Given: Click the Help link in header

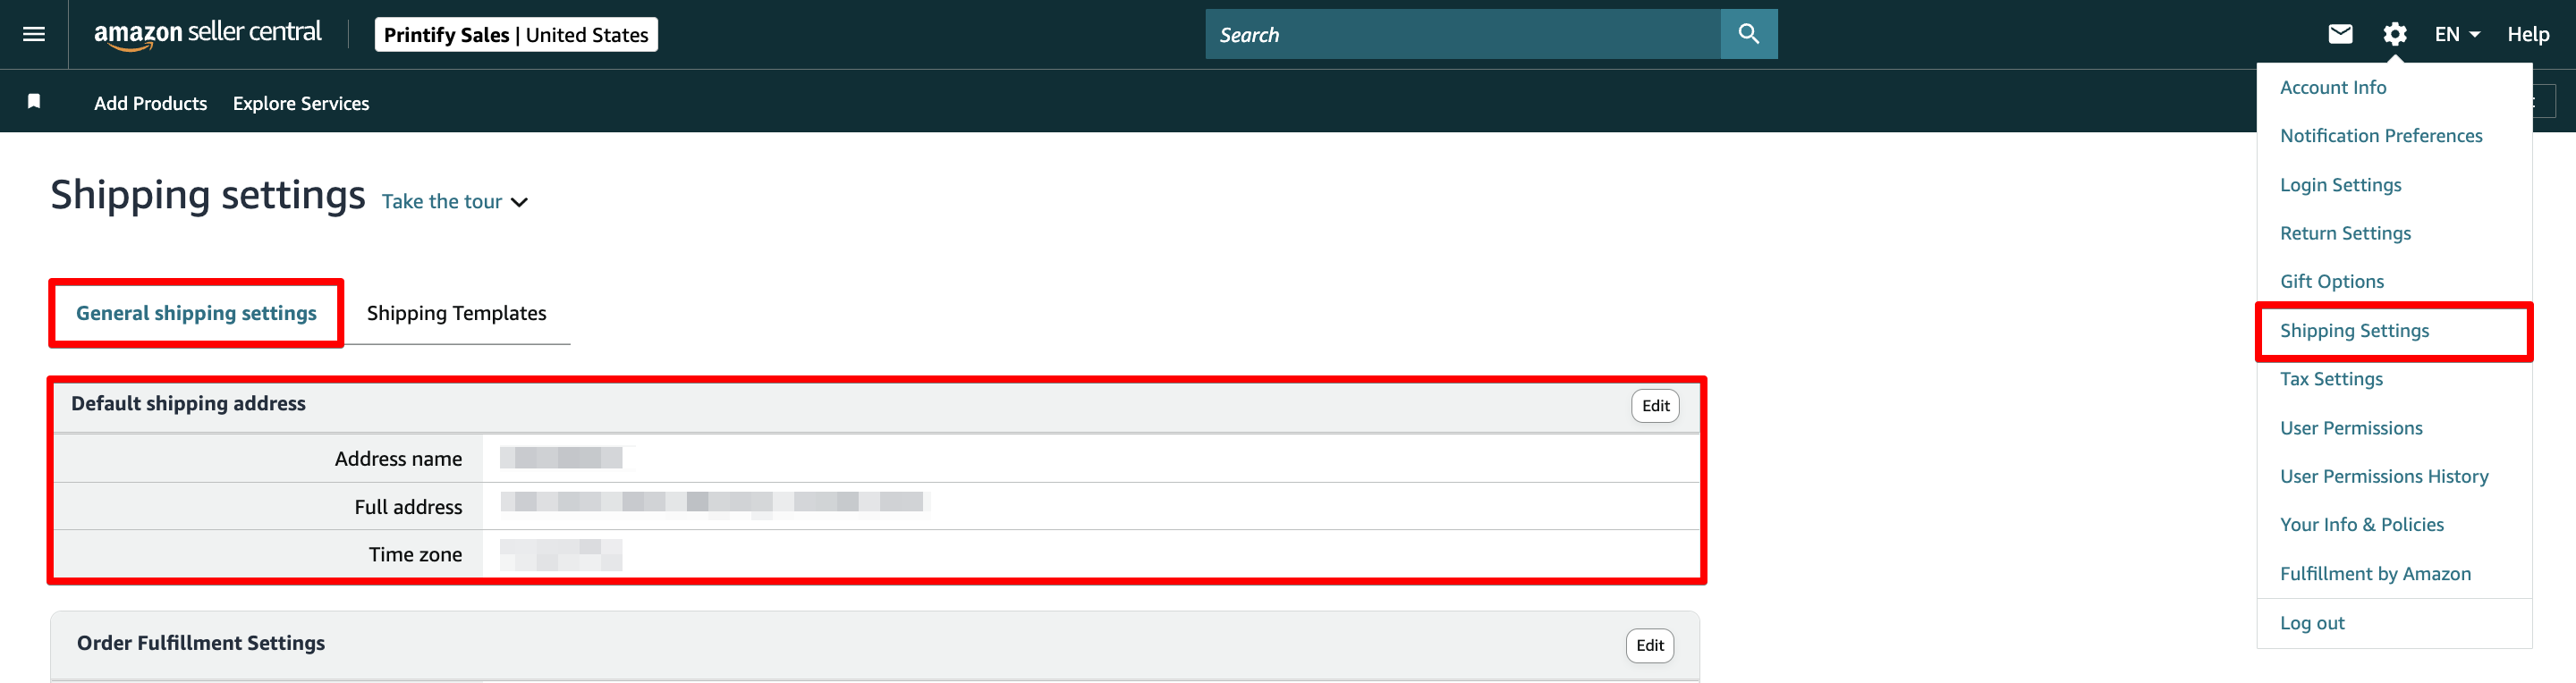Looking at the screenshot, I should point(2527,34).
